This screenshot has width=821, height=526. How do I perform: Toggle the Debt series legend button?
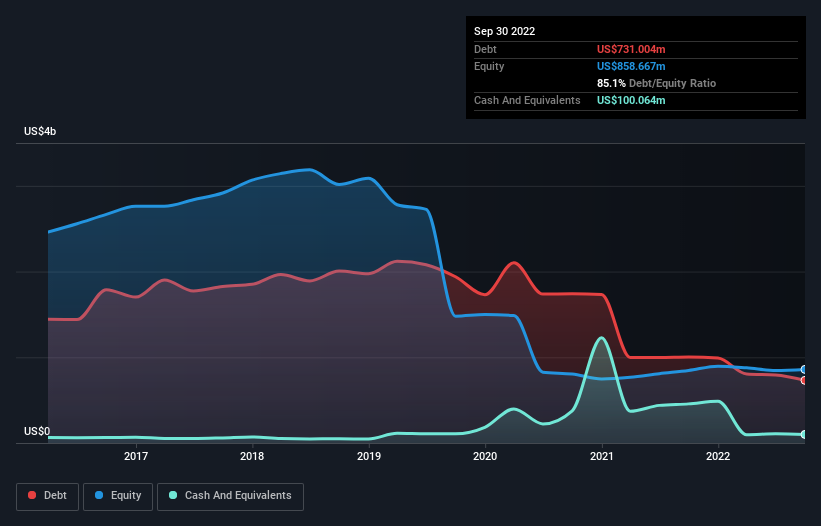[x=48, y=496]
